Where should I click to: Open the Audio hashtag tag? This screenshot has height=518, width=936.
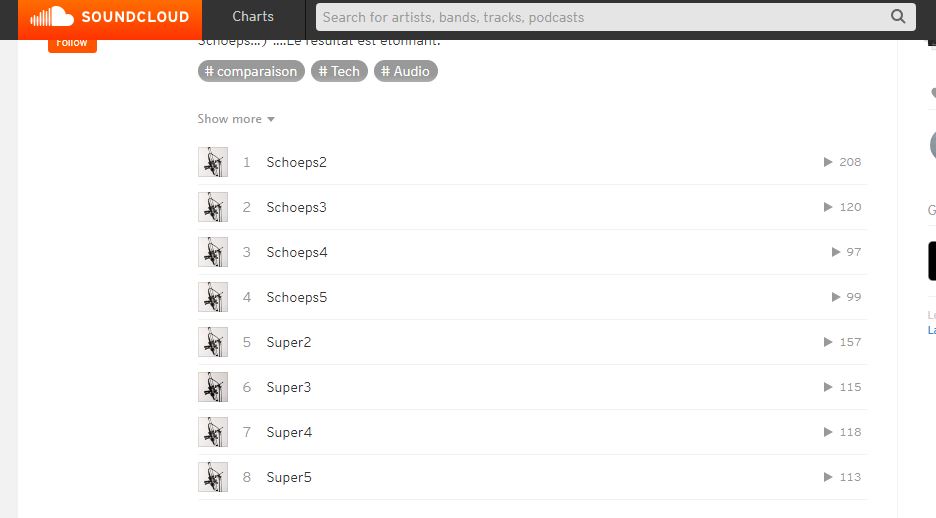(406, 71)
